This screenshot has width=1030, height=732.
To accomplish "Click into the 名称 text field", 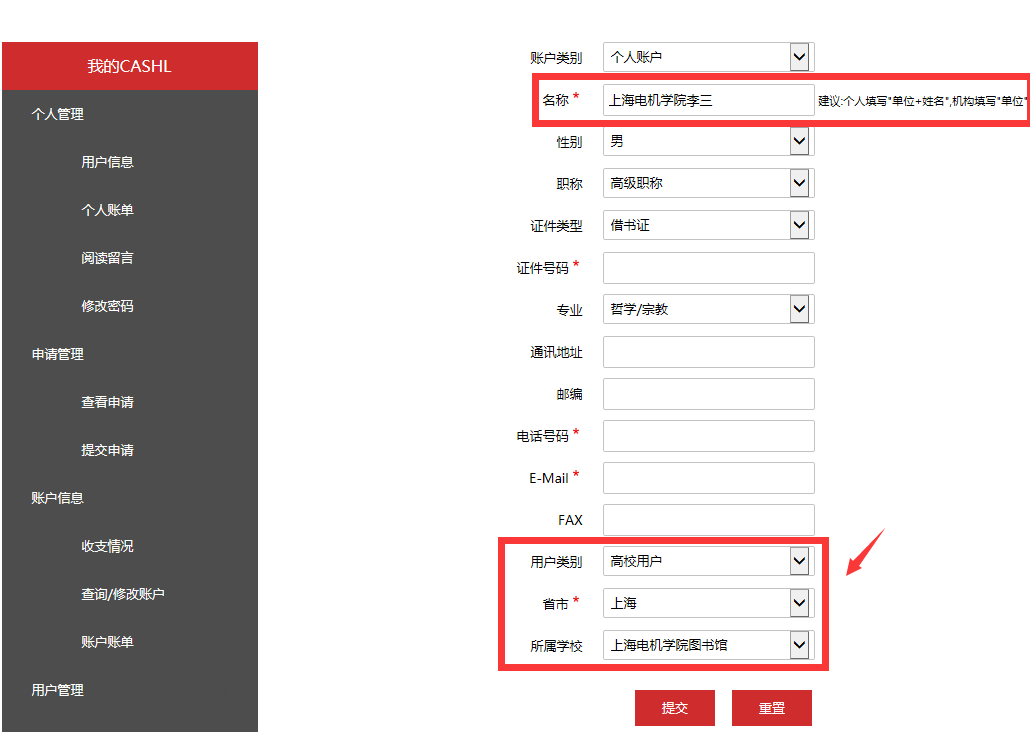I will click(708, 100).
